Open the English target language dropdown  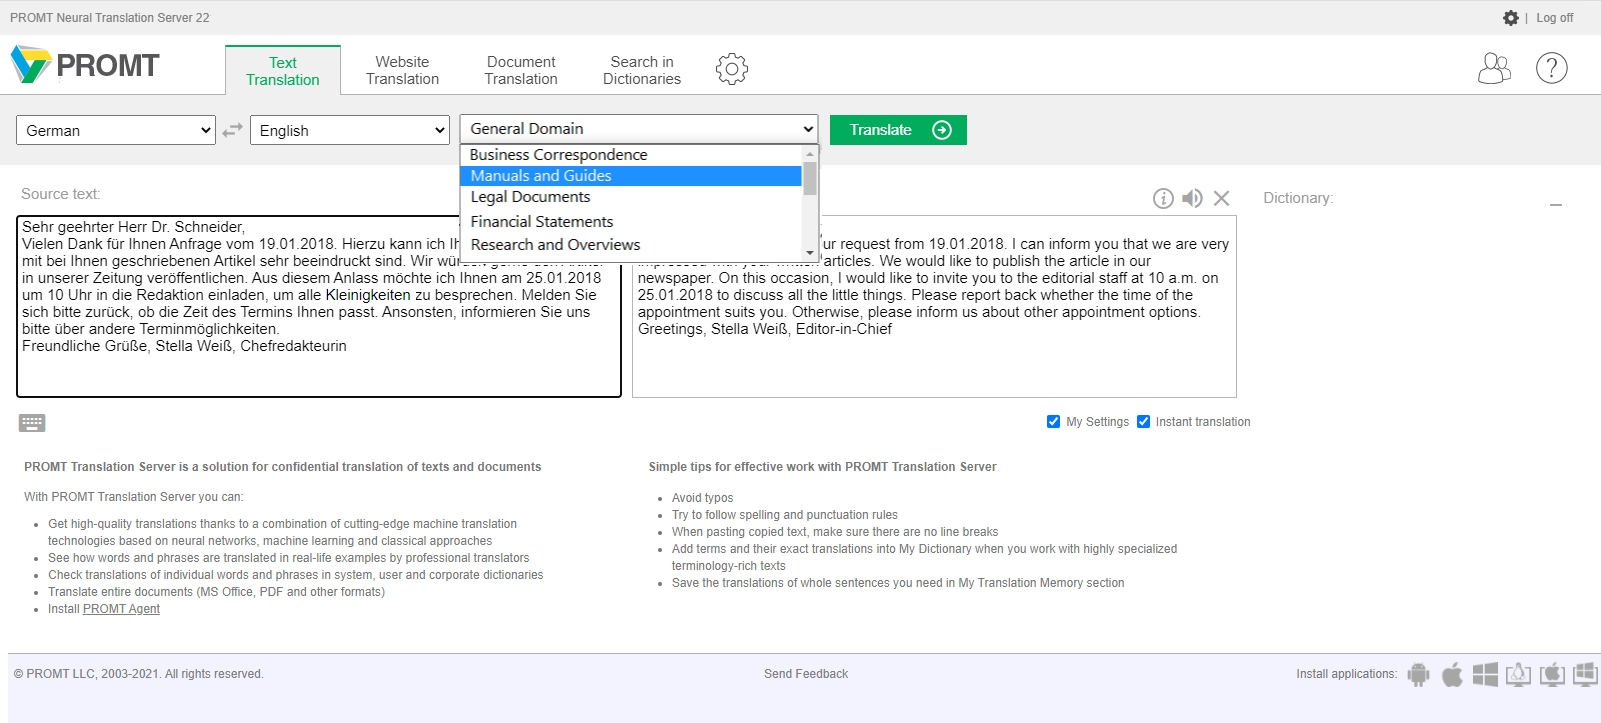pos(350,130)
